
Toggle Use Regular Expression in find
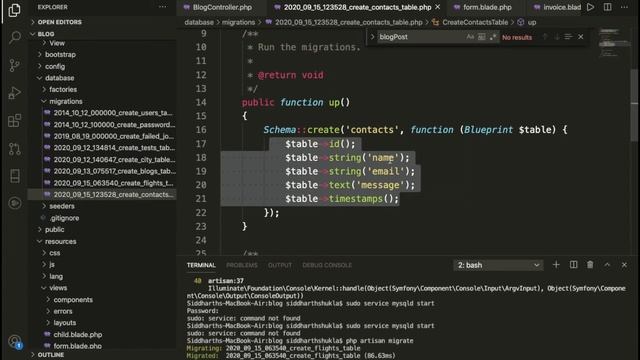click(x=493, y=37)
